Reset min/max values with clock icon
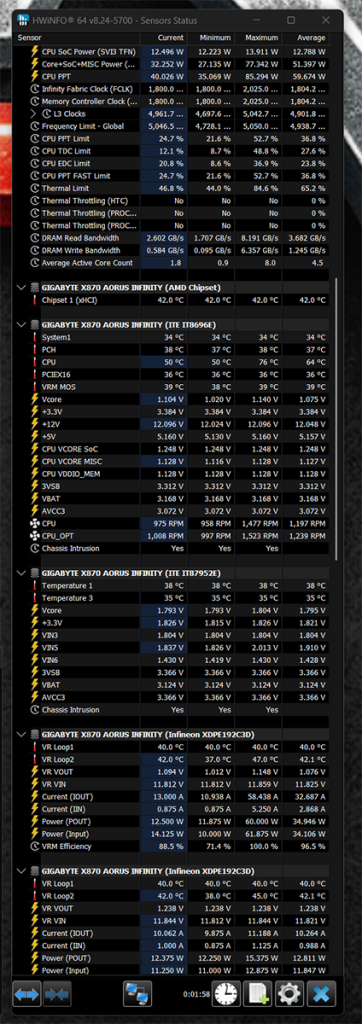This screenshot has height=1024, width=362. 226,995
